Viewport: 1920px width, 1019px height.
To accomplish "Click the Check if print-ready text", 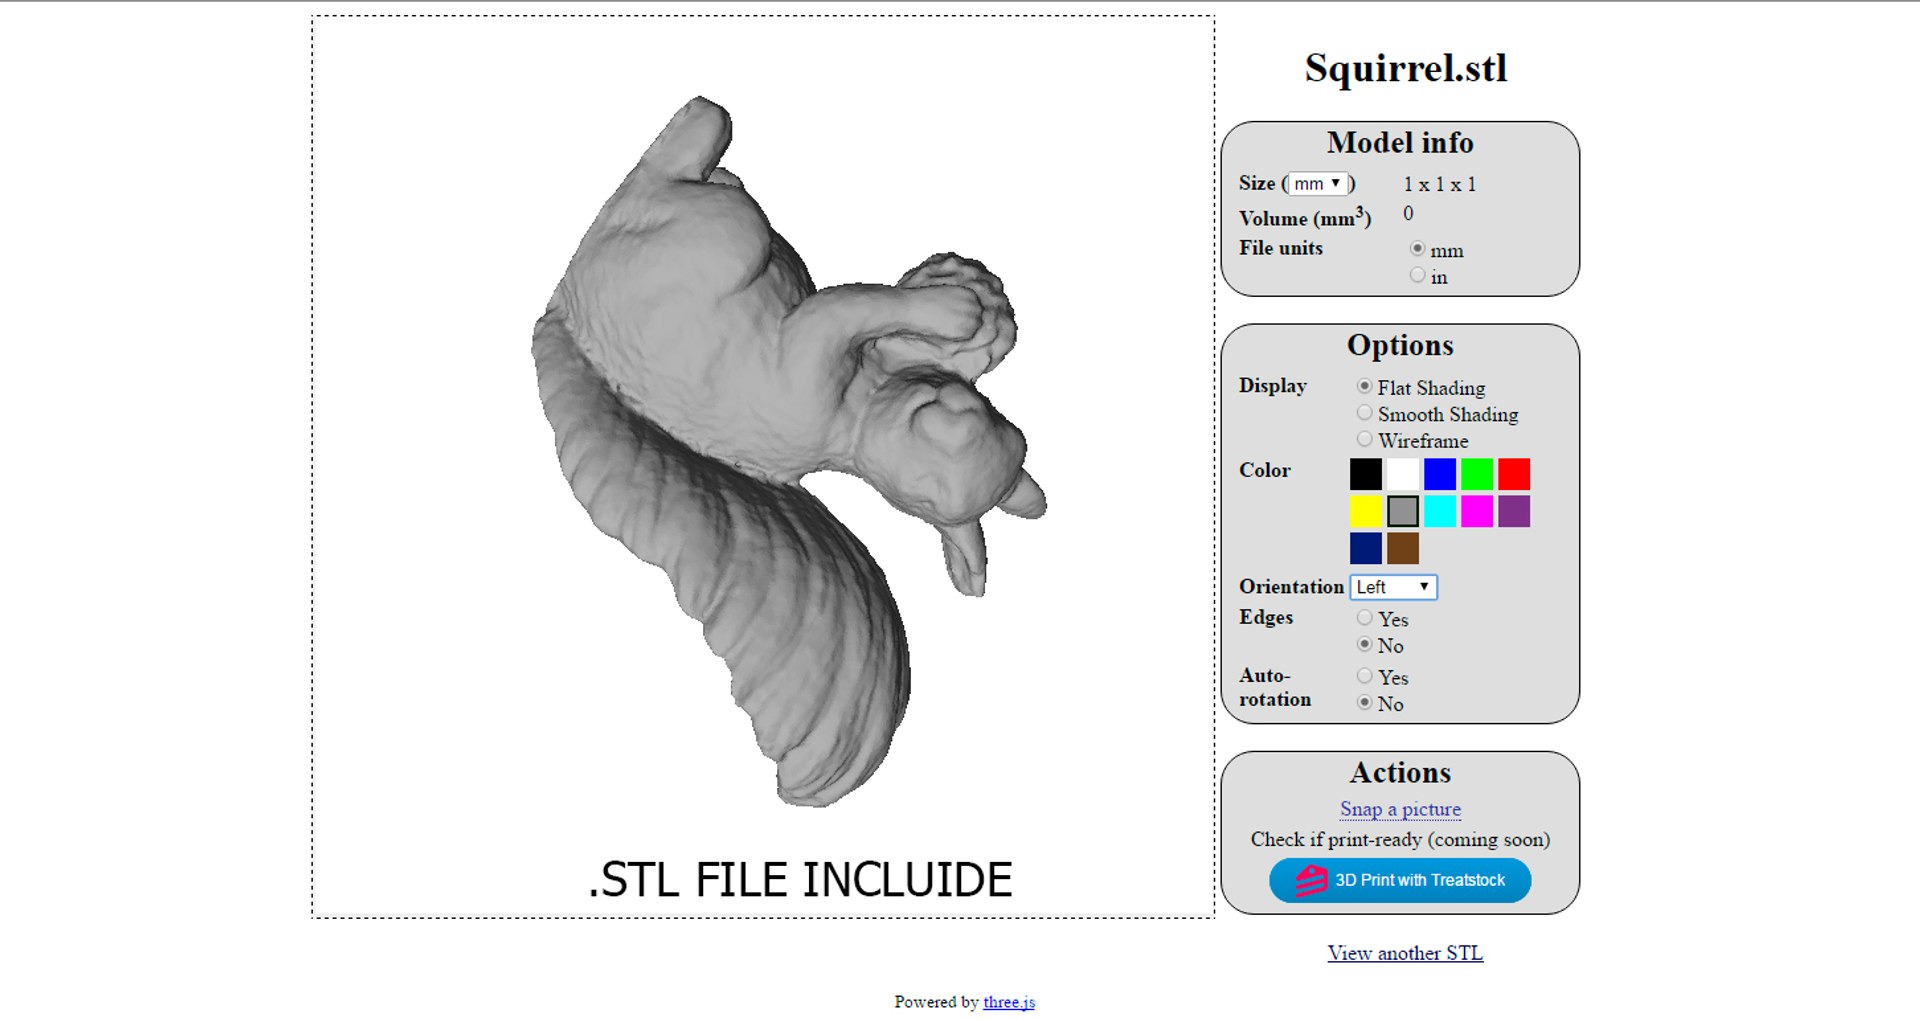I will click(1400, 839).
